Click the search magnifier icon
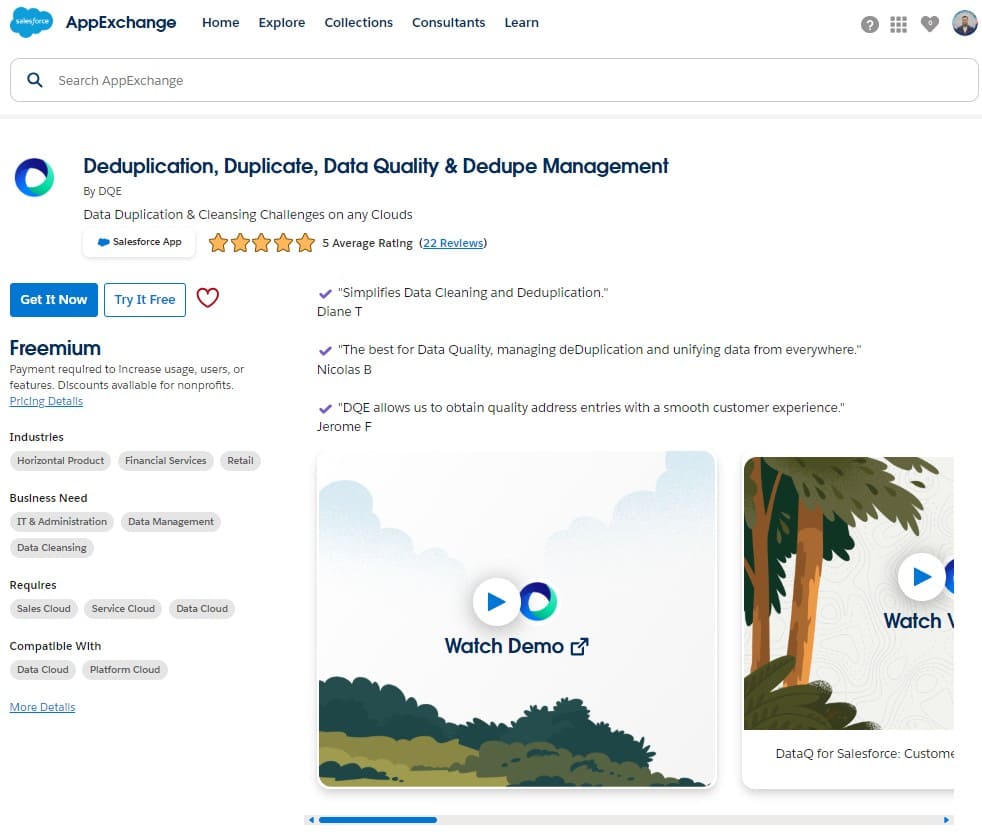This screenshot has width=982, height=832. pyautogui.click(x=35, y=80)
